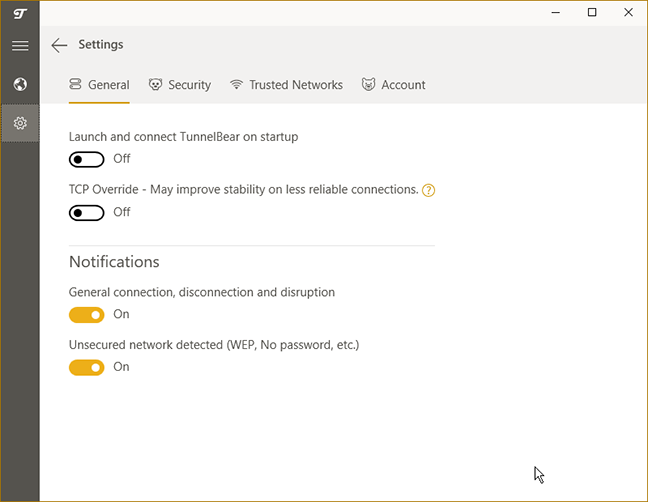Open the Account tab
Viewport: 648px width, 502px height.
[x=403, y=85]
